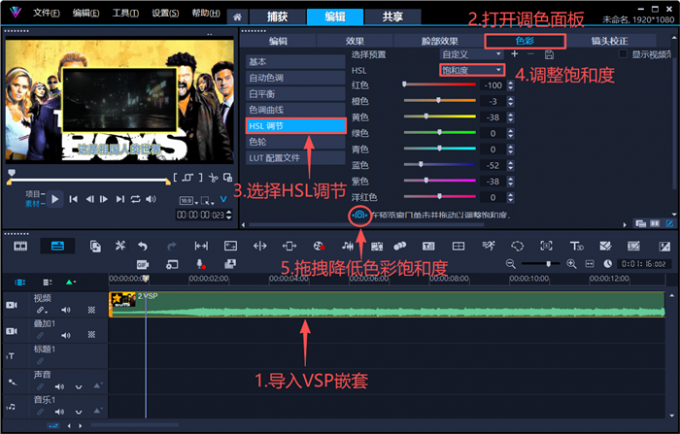Image resolution: width=680 pixels, height=434 pixels.
Task: Open the 16:9 aspect ratio dropdown
Action: 189,201
